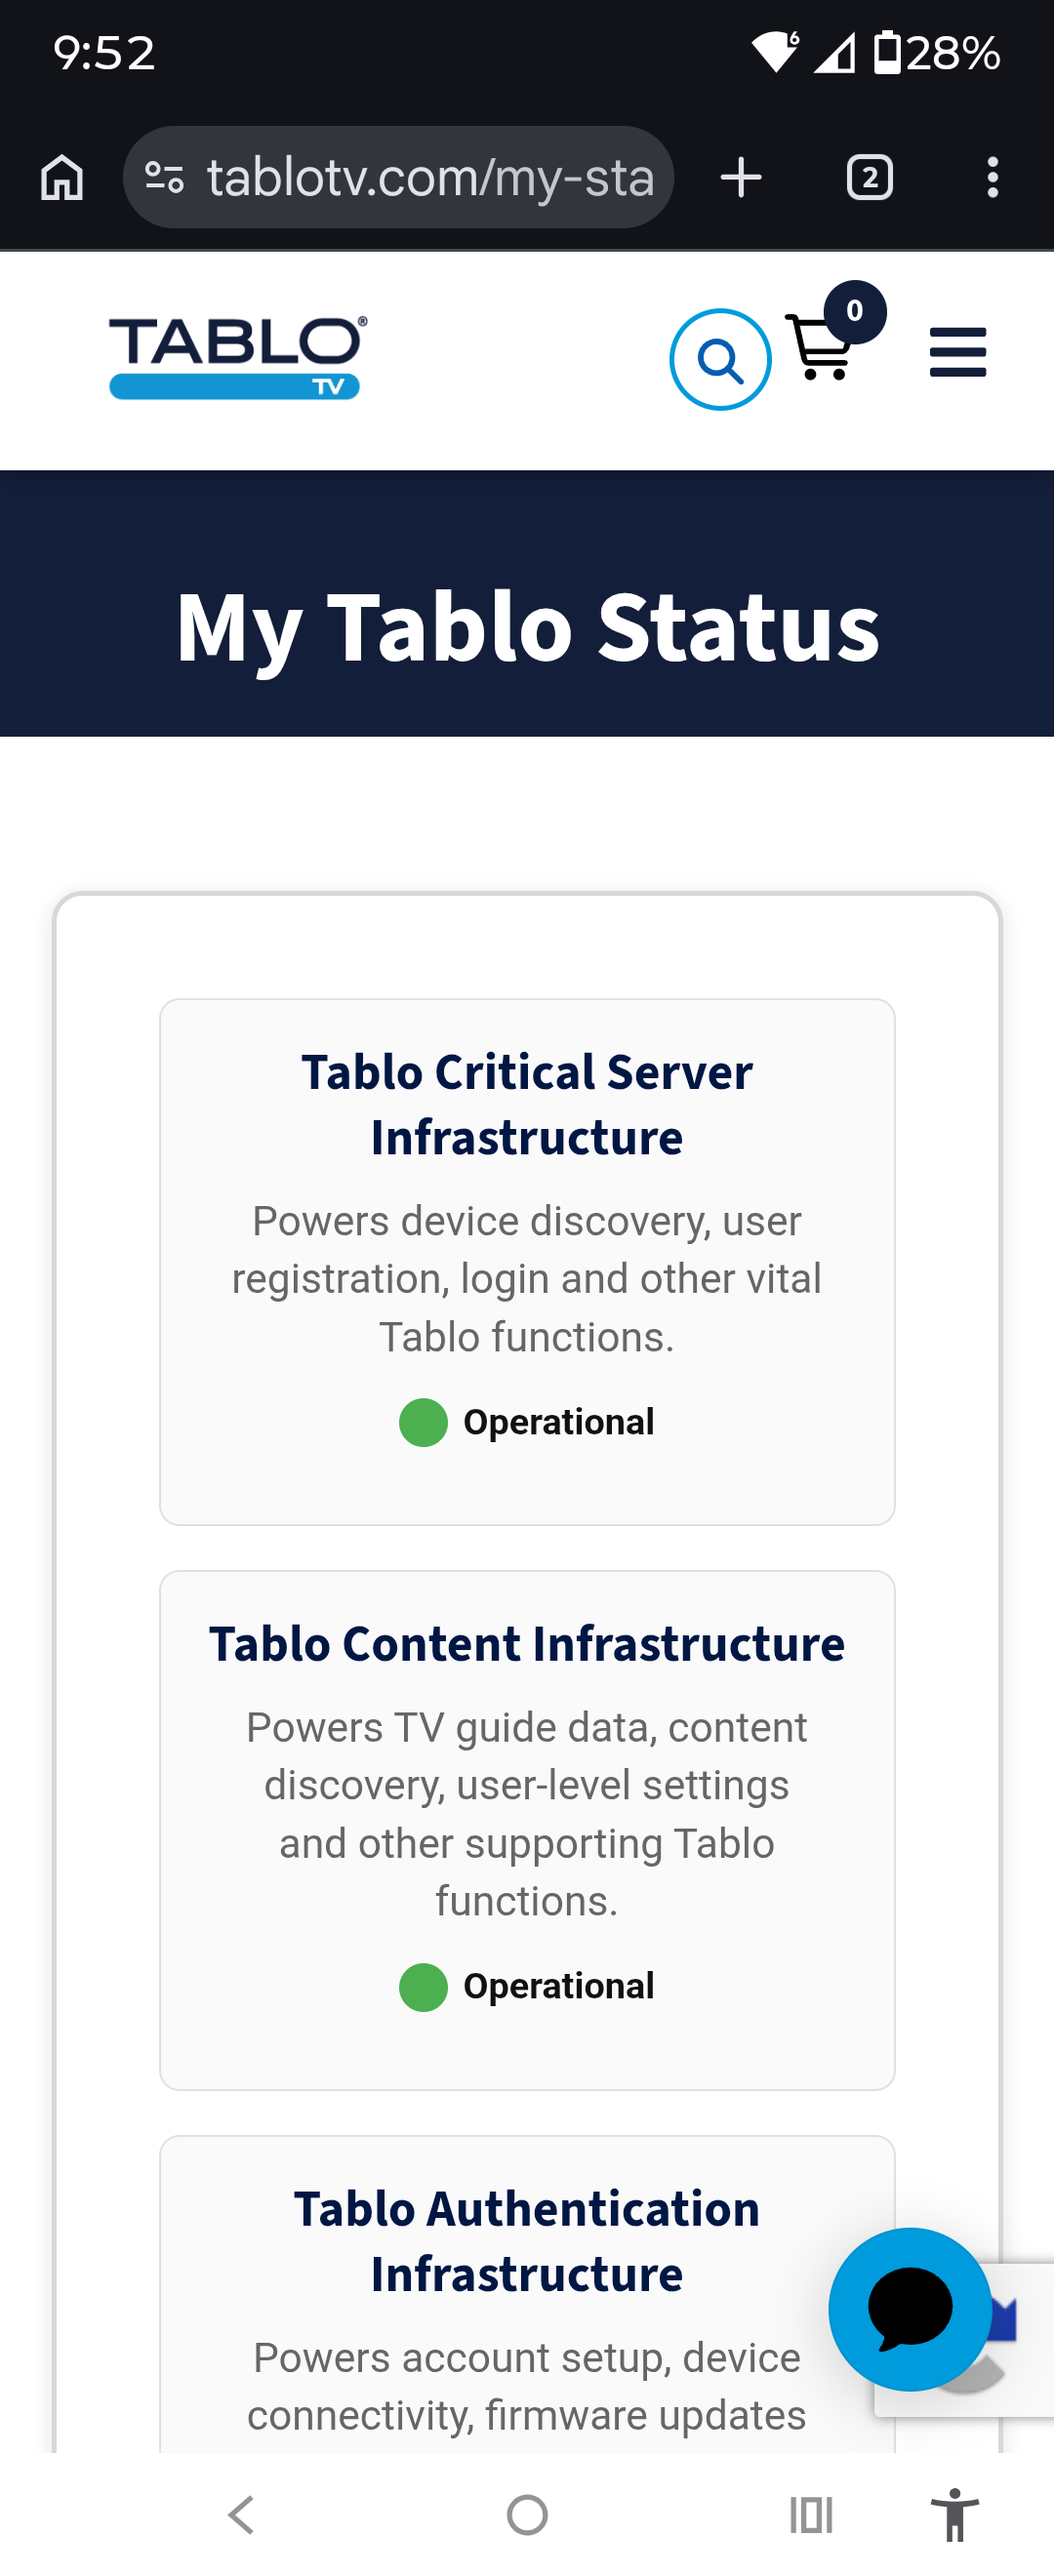Tap the Android back arrow
The image size is (1054, 2576).
pos(241,2514)
